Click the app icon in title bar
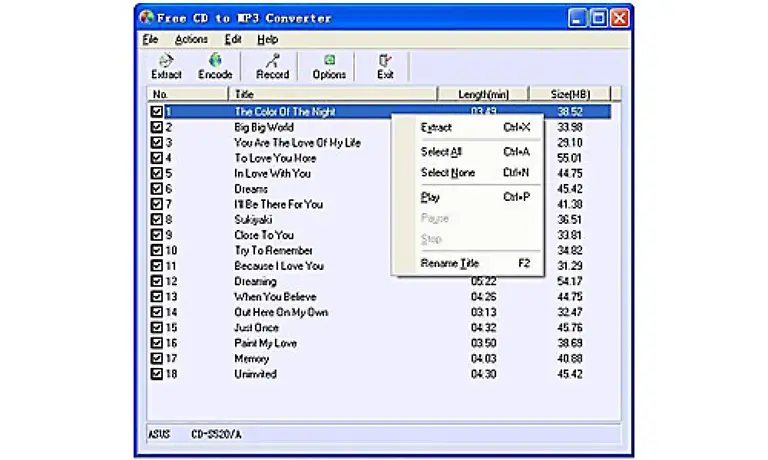Viewport: 768px width, 460px height. (146, 18)
